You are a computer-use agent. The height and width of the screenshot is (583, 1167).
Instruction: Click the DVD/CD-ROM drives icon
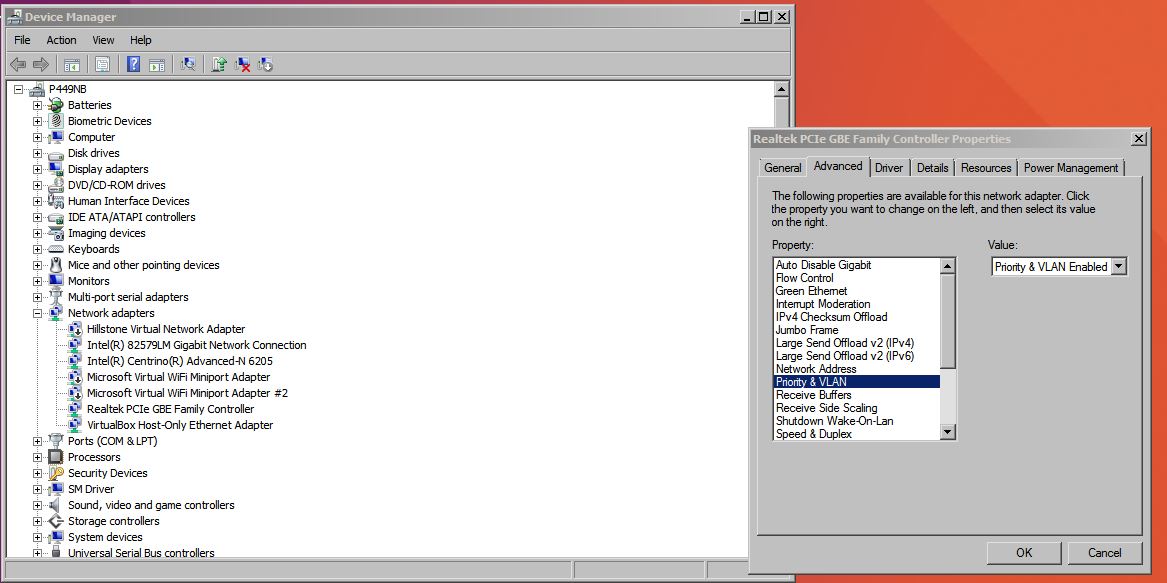[x=56, y=185]
